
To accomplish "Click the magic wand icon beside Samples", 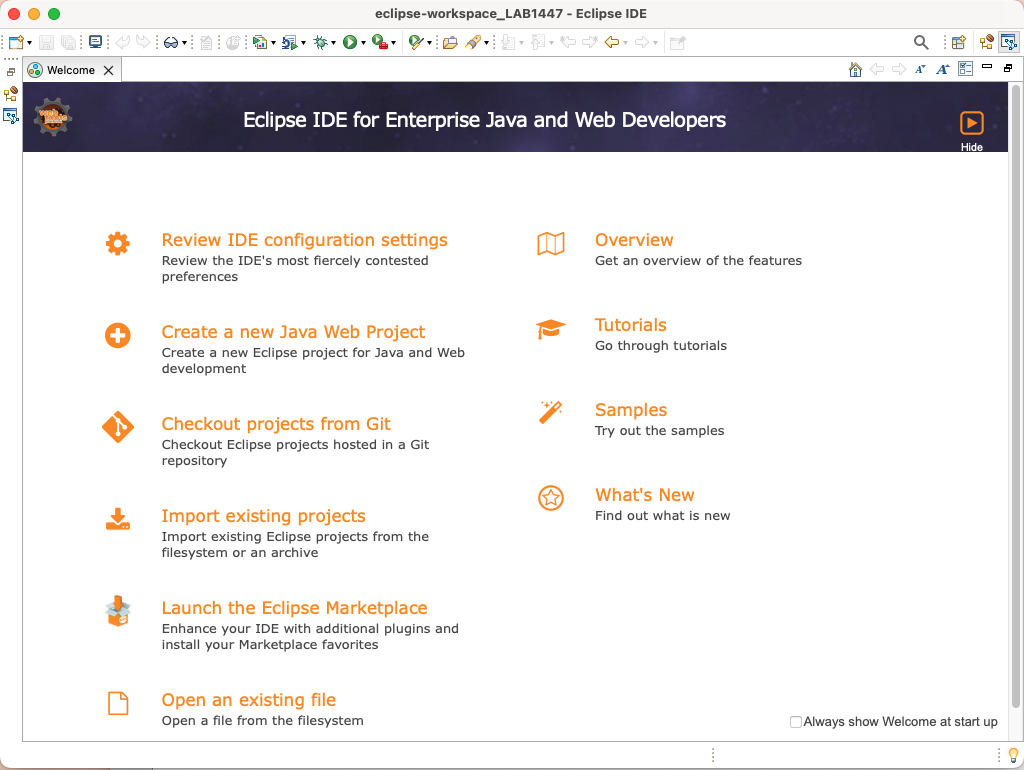I will [x=551, y=413].
